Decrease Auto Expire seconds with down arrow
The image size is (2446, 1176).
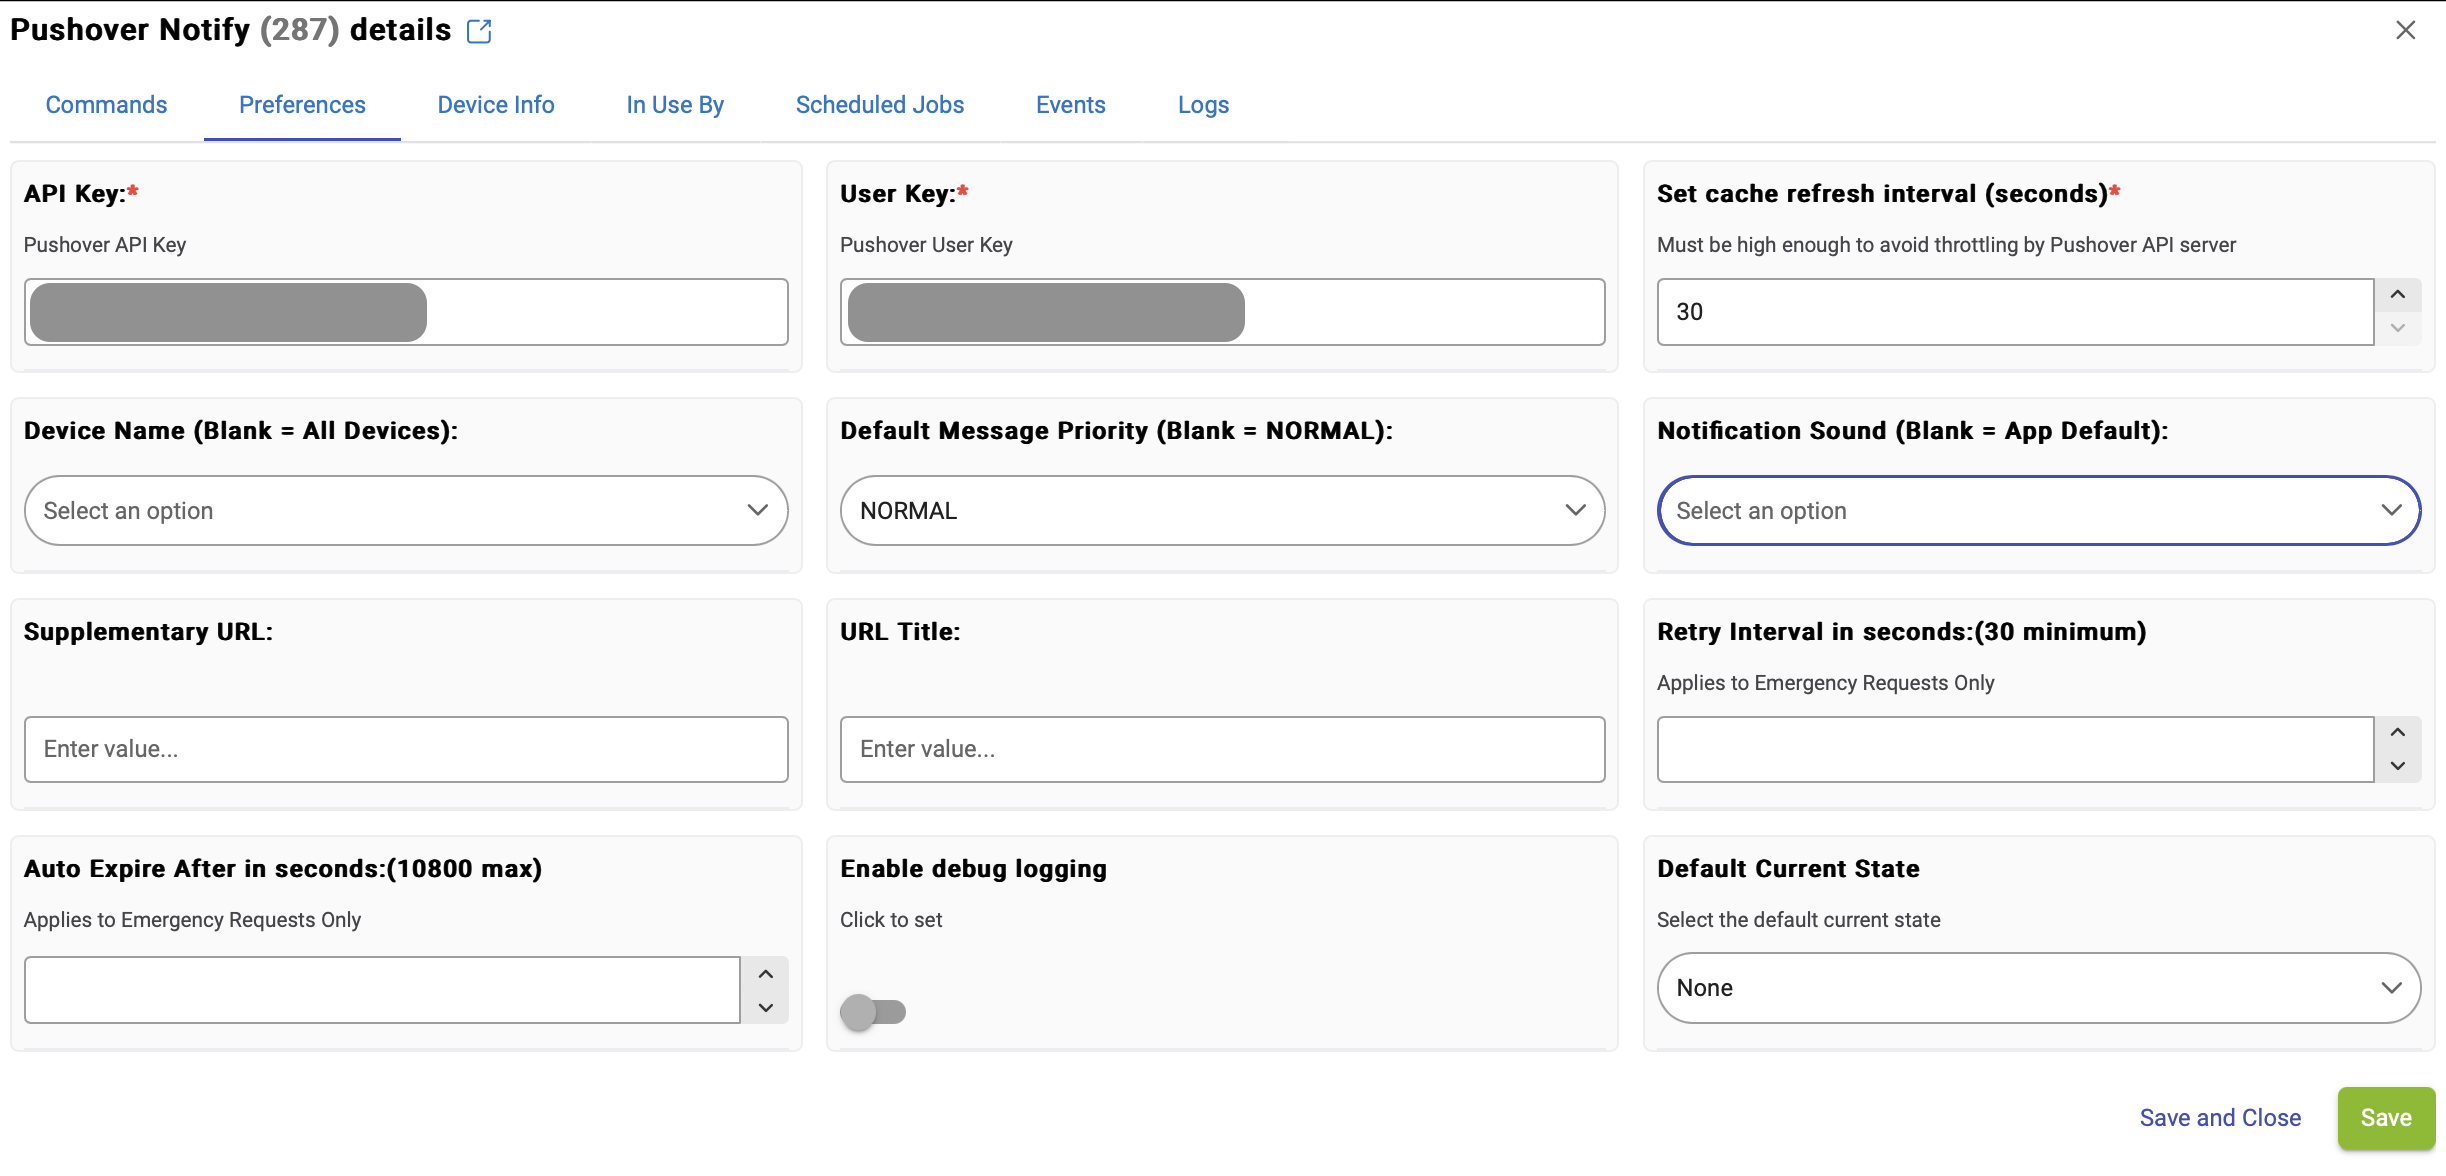765,1007
